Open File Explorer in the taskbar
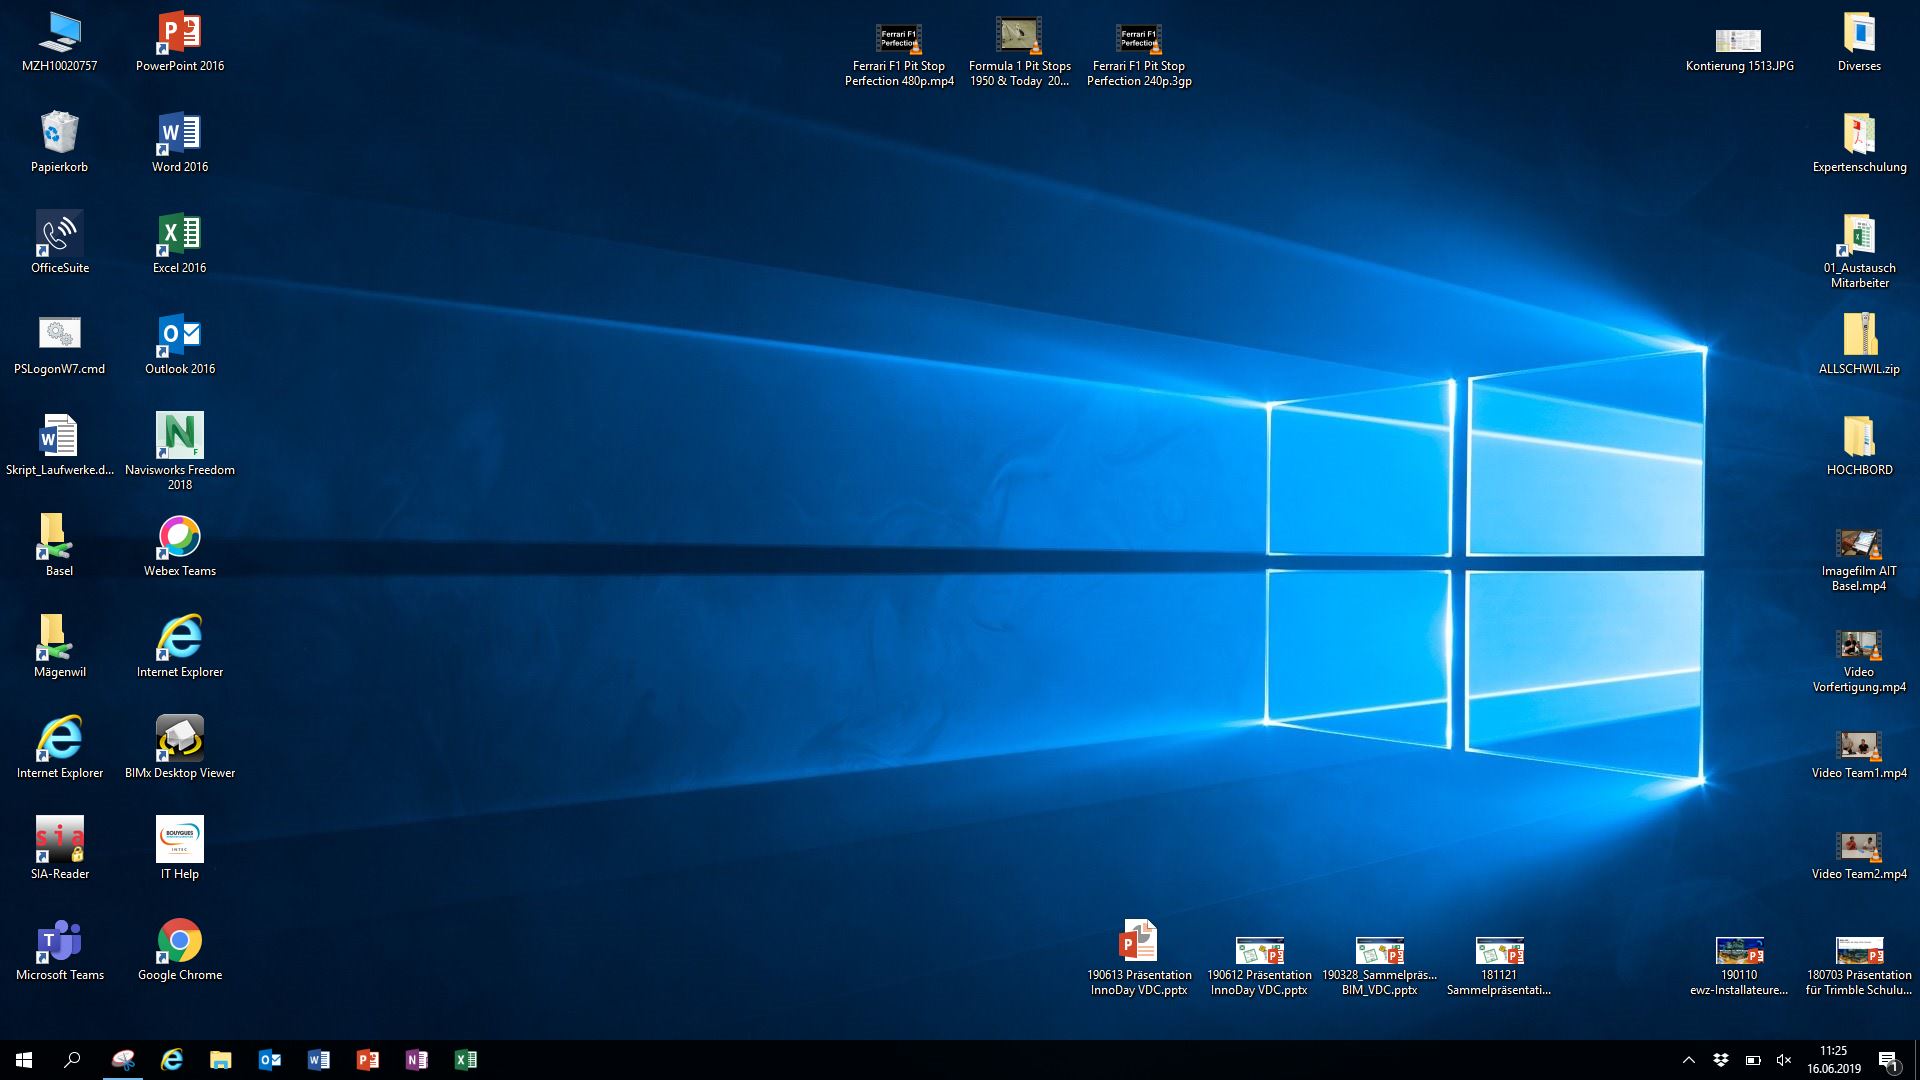The height and width of the screenshot is (1080, 1920). 220,1060
